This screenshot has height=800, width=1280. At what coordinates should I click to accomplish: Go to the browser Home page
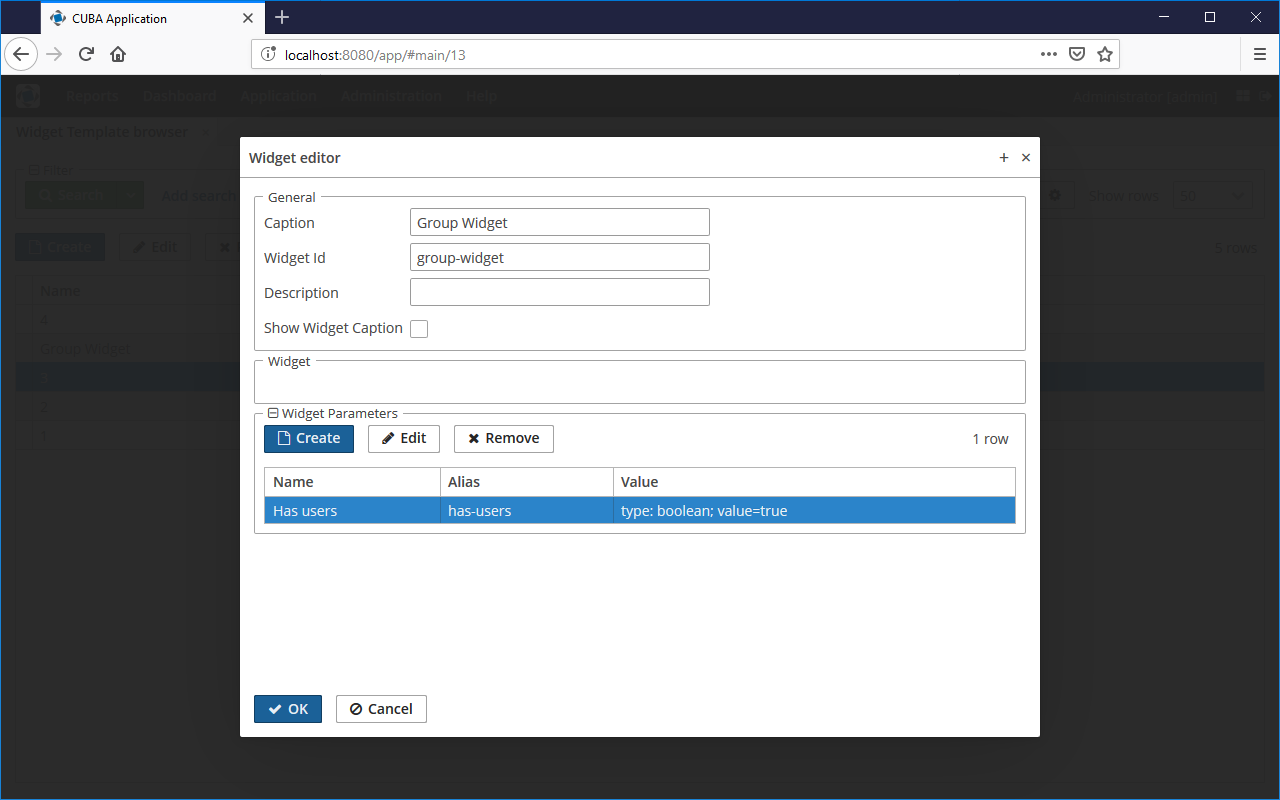(118, 54)
